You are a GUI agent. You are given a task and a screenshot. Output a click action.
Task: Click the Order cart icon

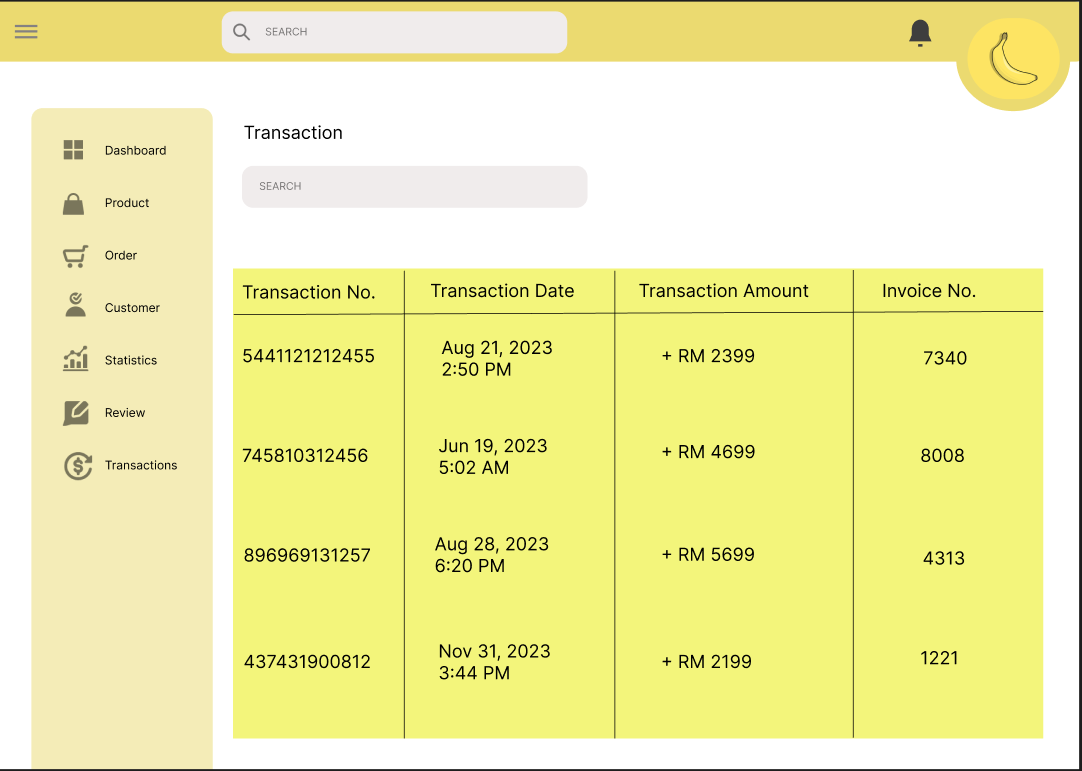[75, 256]
